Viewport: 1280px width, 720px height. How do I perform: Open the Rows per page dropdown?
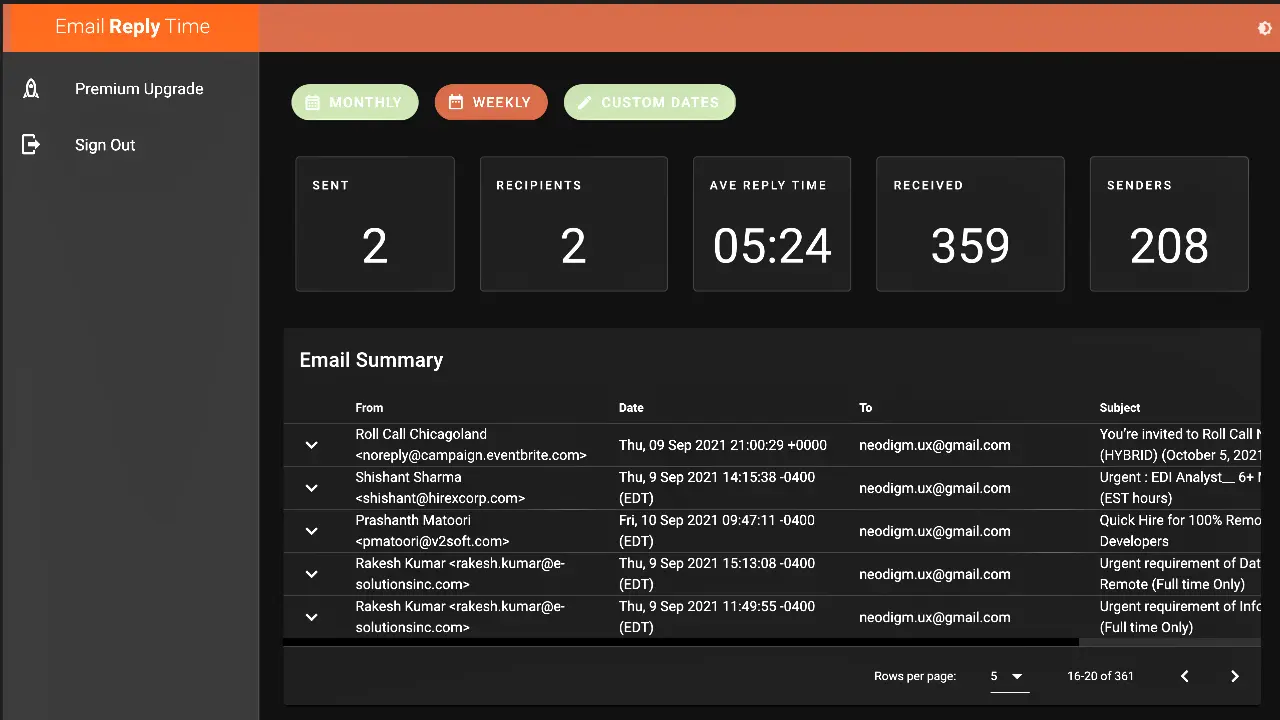click(1007, 676)
